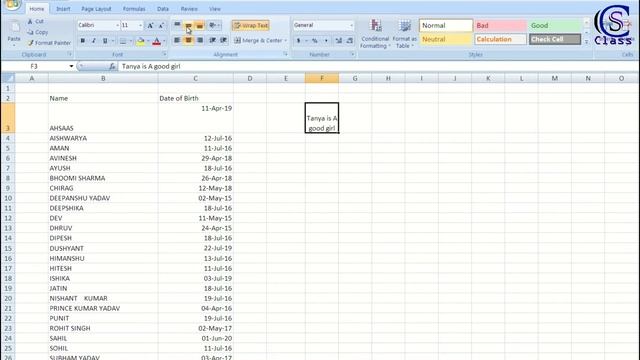640x360 pixels.
Task: Open the Underline style dropdown arrow
Action: [112, 40]
